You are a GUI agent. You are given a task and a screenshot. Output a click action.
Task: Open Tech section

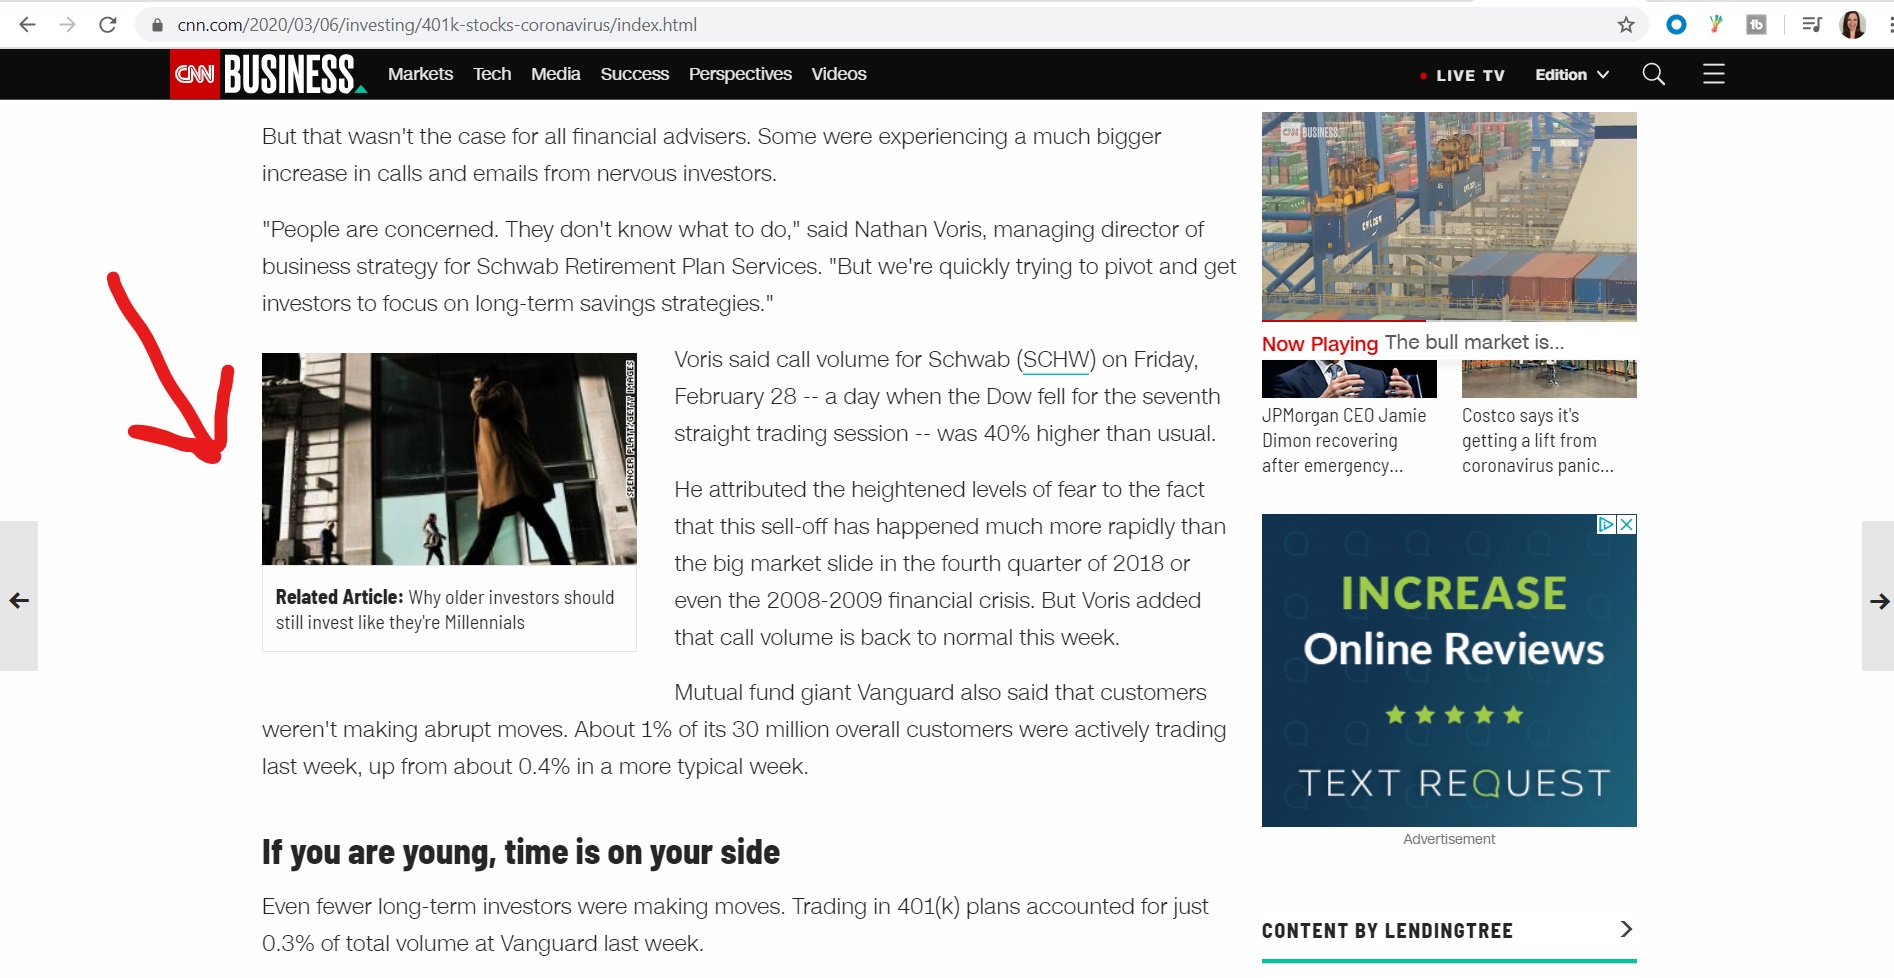click(x=492, y=74)
